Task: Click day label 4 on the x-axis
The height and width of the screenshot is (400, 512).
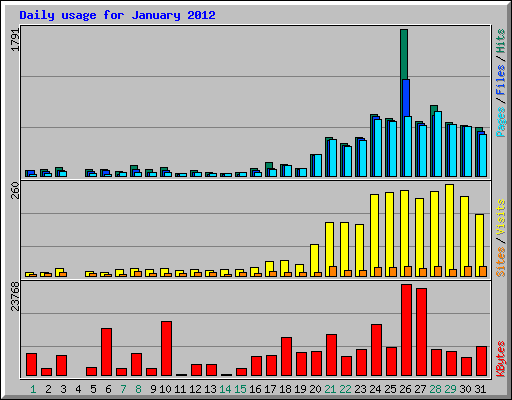Action: point(78,389)
